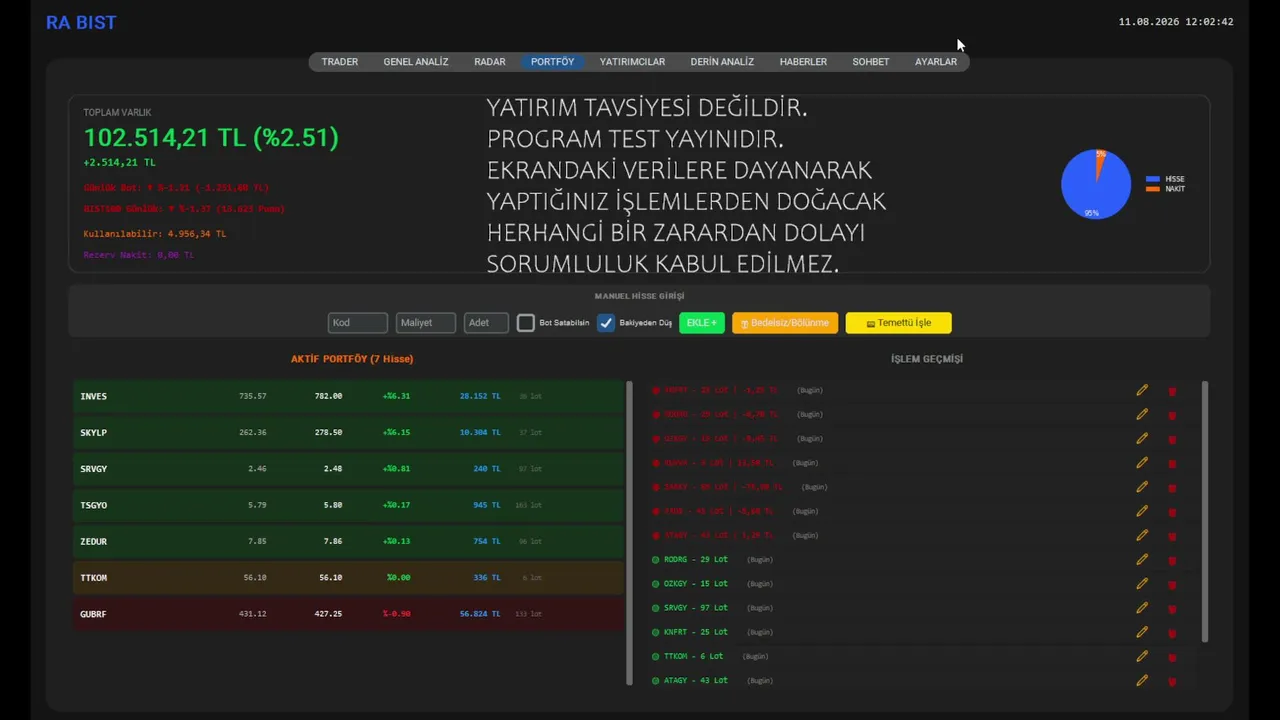Switch to the DERİN ANALİZ tab

tap(722, 62)
